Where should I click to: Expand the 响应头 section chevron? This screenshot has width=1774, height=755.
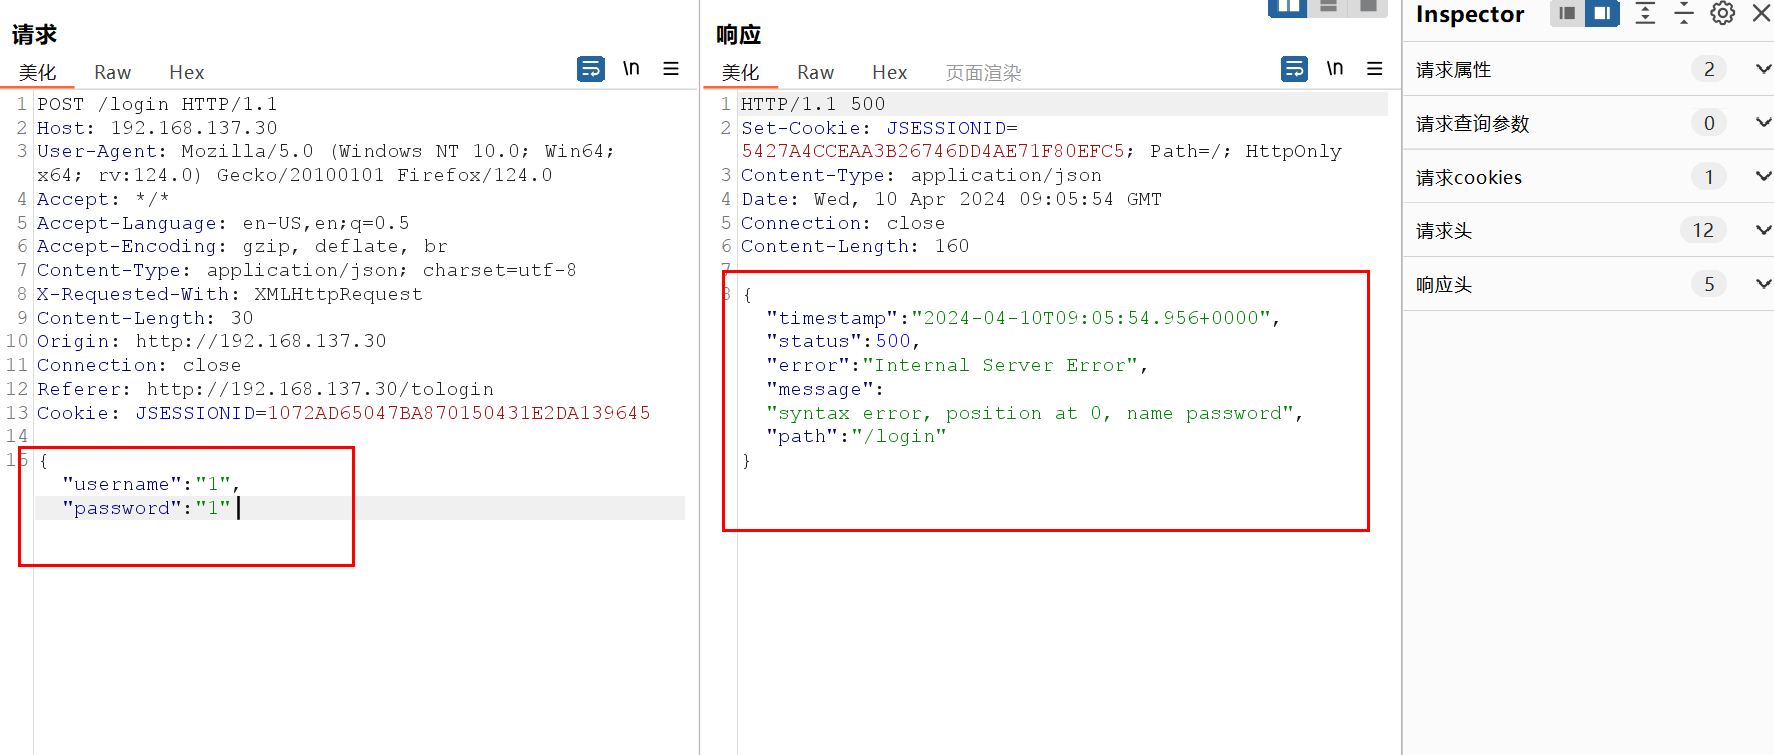pyautogui.click(x=1763, y=285)
